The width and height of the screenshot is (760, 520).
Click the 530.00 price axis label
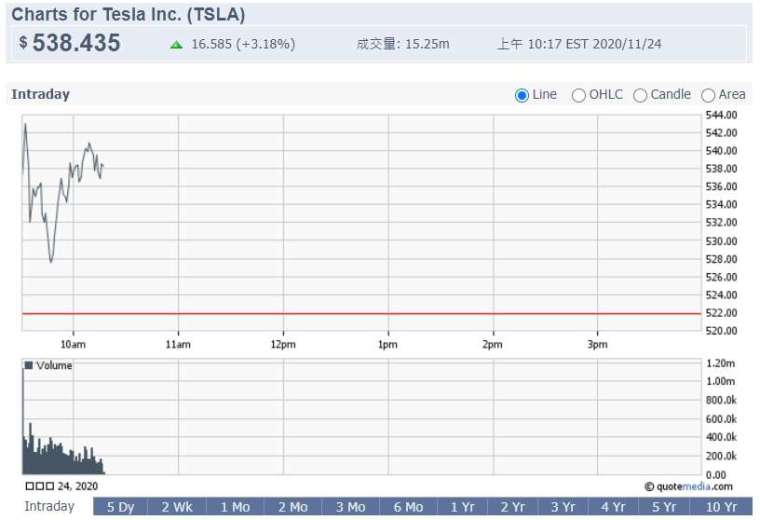pos(721,241)
